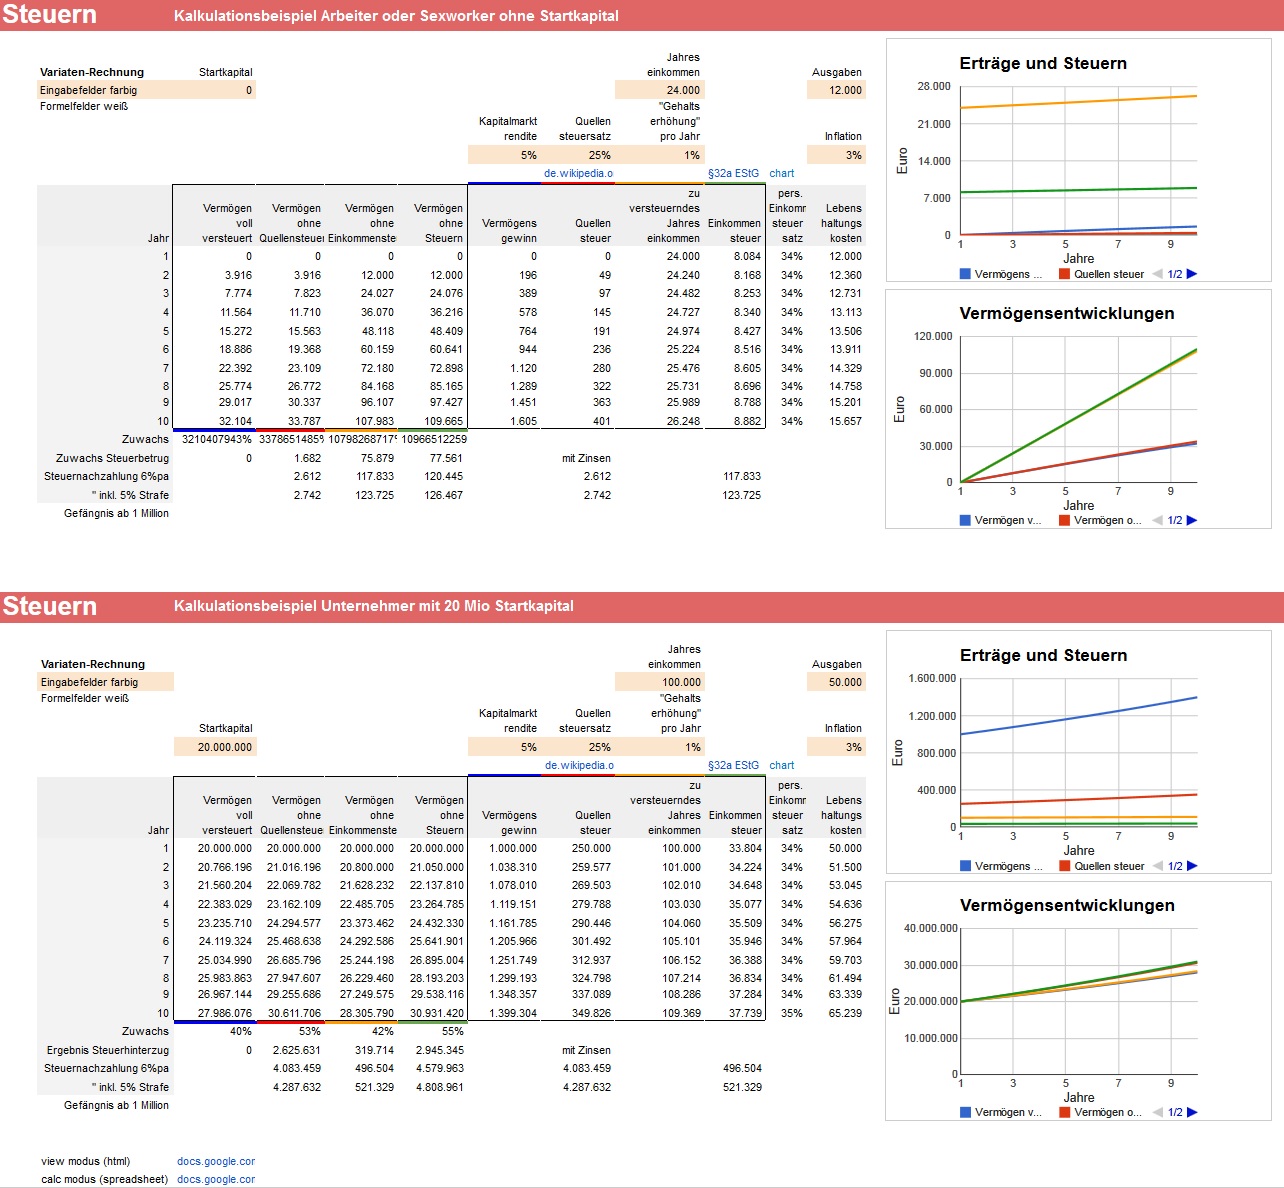This screenshot has width=1284, height=1188.
Task: Click red Quellen steuer legend swatch in bottom chart
Action: tap(1065, 866)
